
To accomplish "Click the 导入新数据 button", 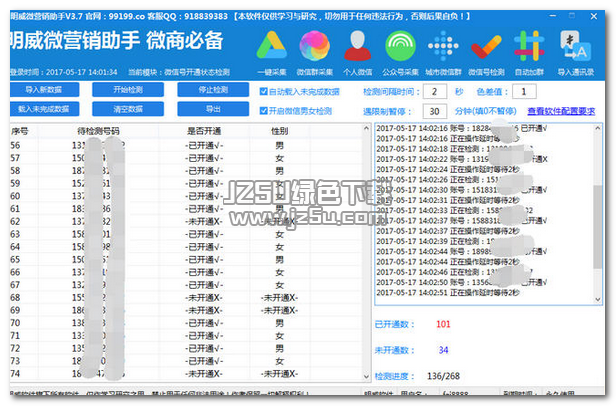I will [44, 90].
